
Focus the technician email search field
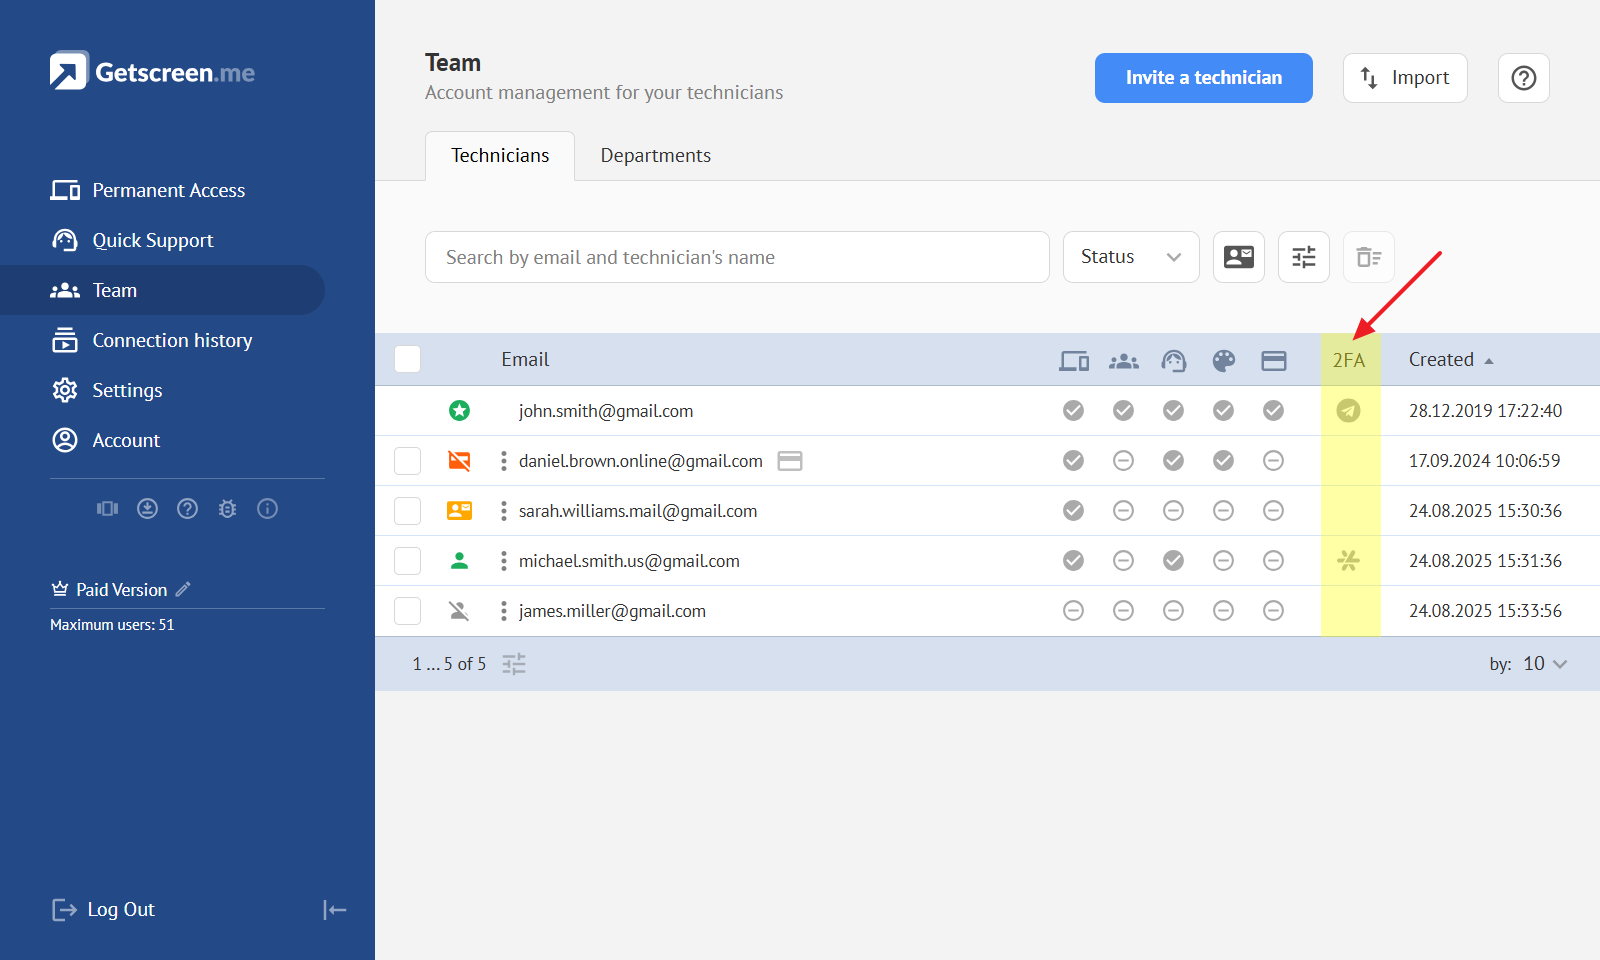(x=736, y=257)
